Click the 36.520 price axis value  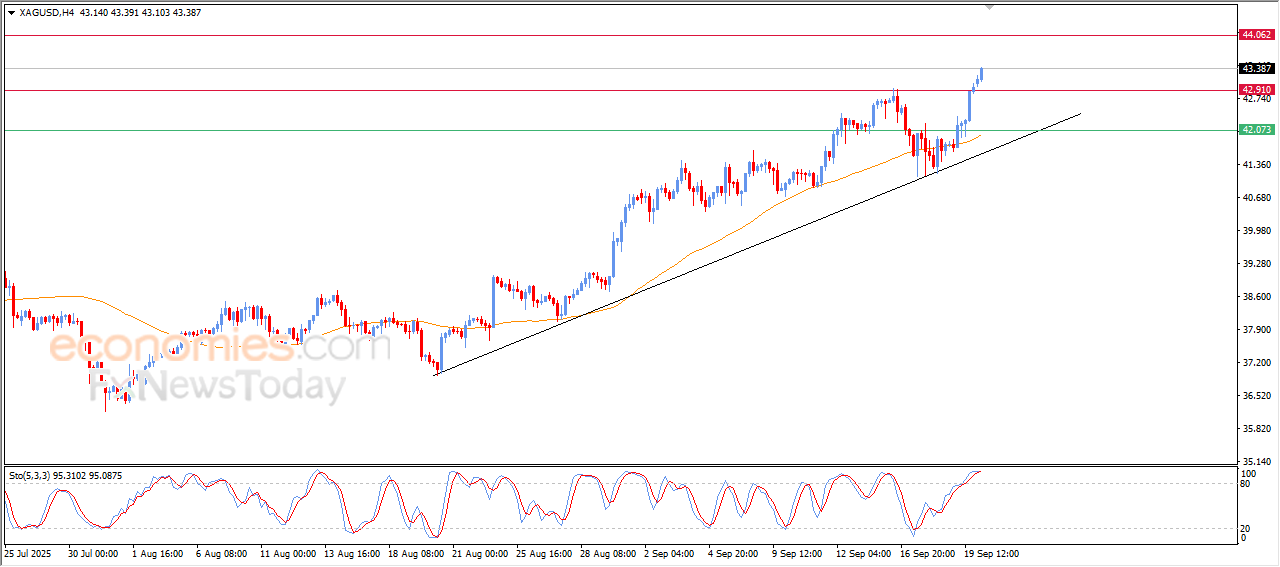tap(1255, 395)
